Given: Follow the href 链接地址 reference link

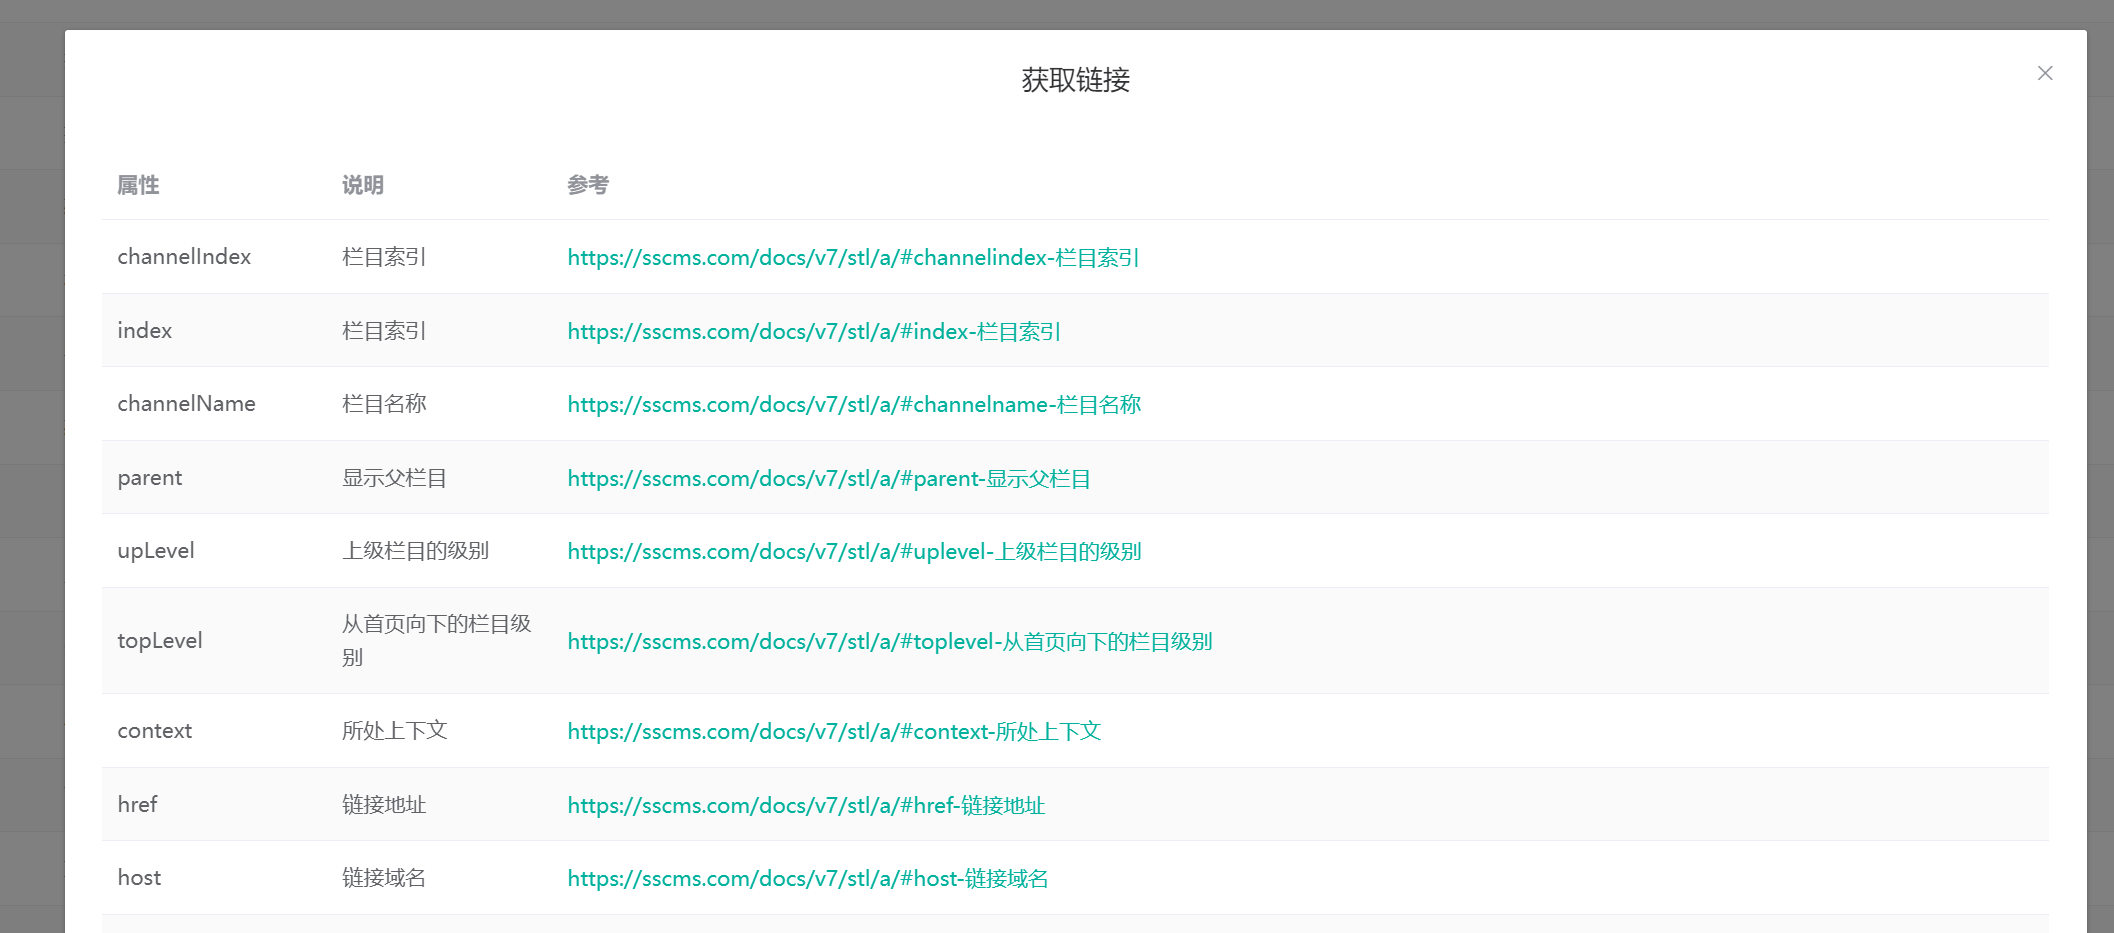Looking at the screenshot, I should [x=806, y=806].
